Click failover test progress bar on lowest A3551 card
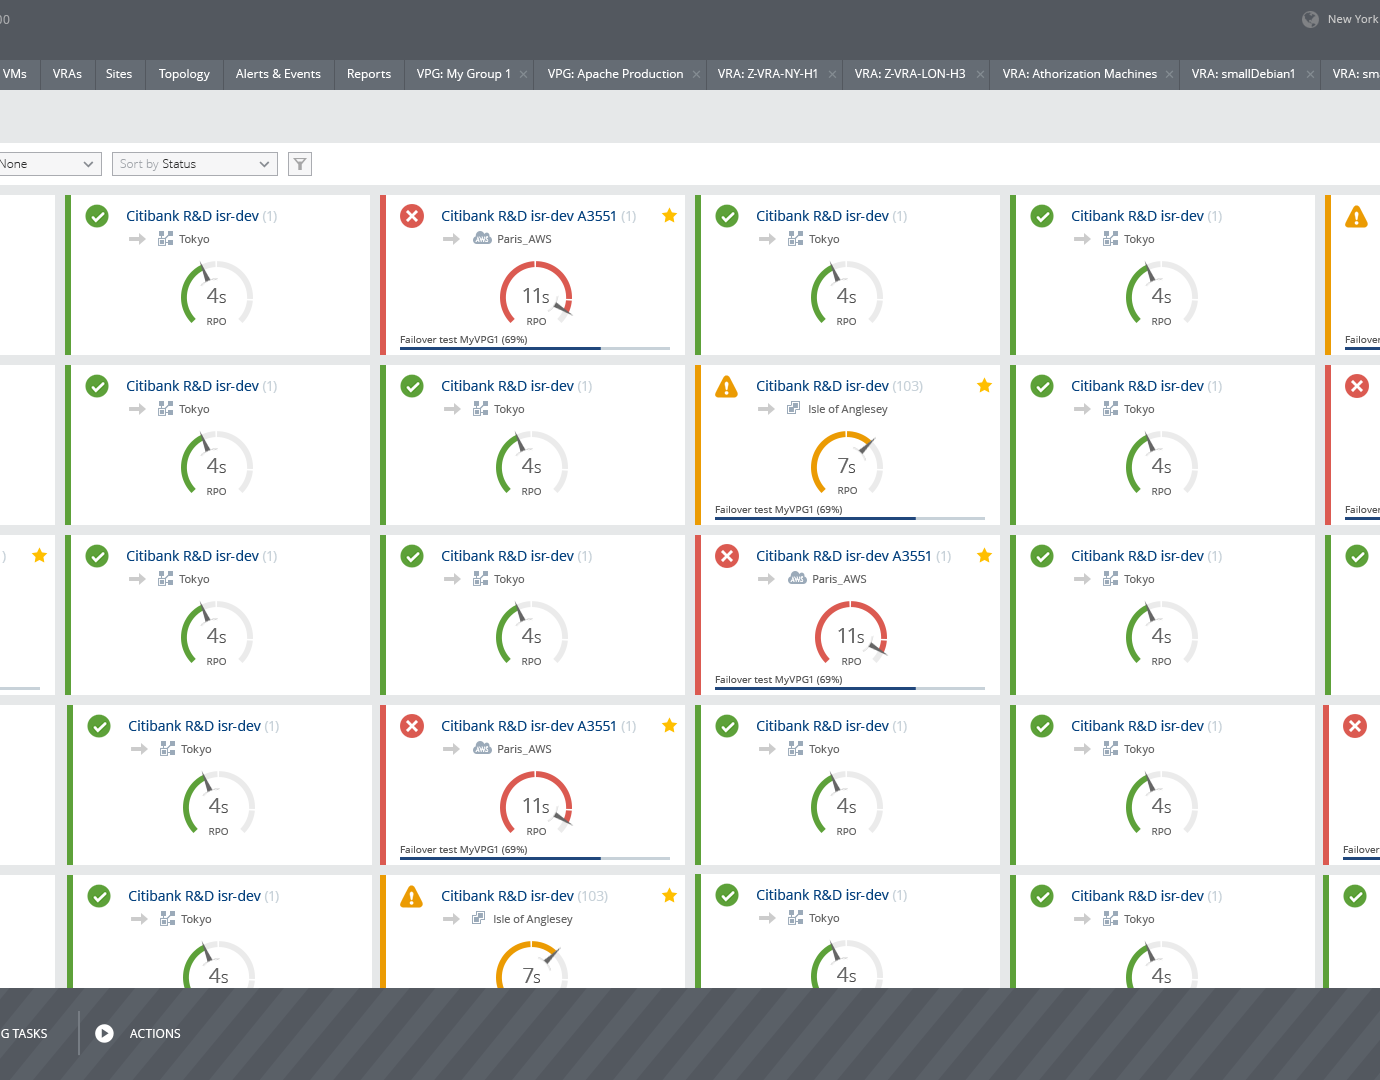Viewport: 1380px width, 1080px height. [x=535, y=858]
